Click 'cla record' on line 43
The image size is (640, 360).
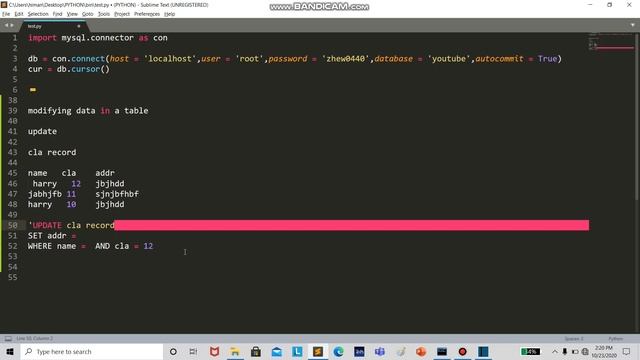(52, 152)
